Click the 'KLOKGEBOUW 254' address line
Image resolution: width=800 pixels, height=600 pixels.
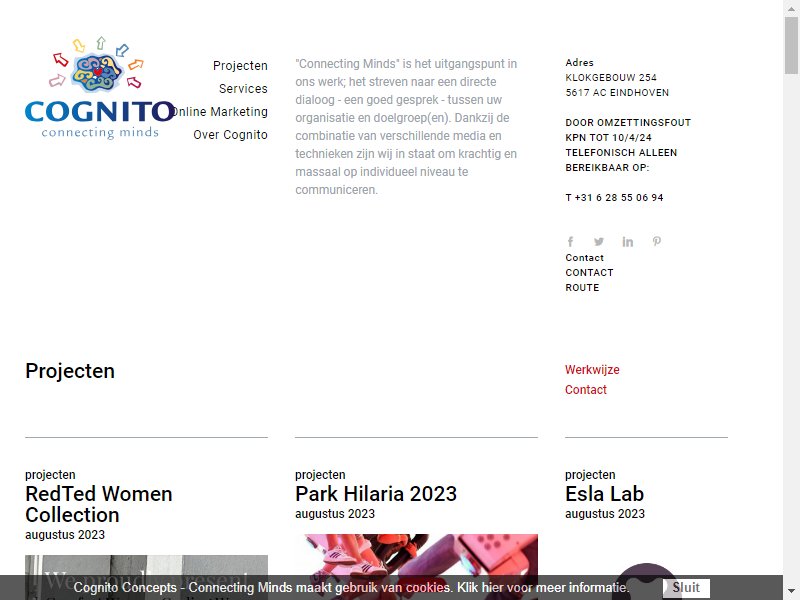(611, 78)
